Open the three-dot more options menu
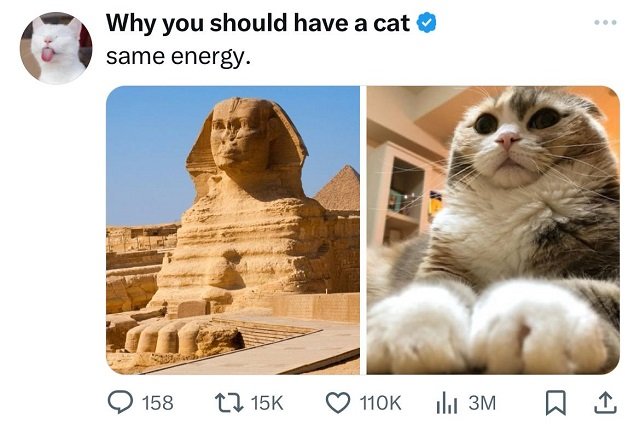This screenshot has width=640, height=431. (x=605, y=22)
